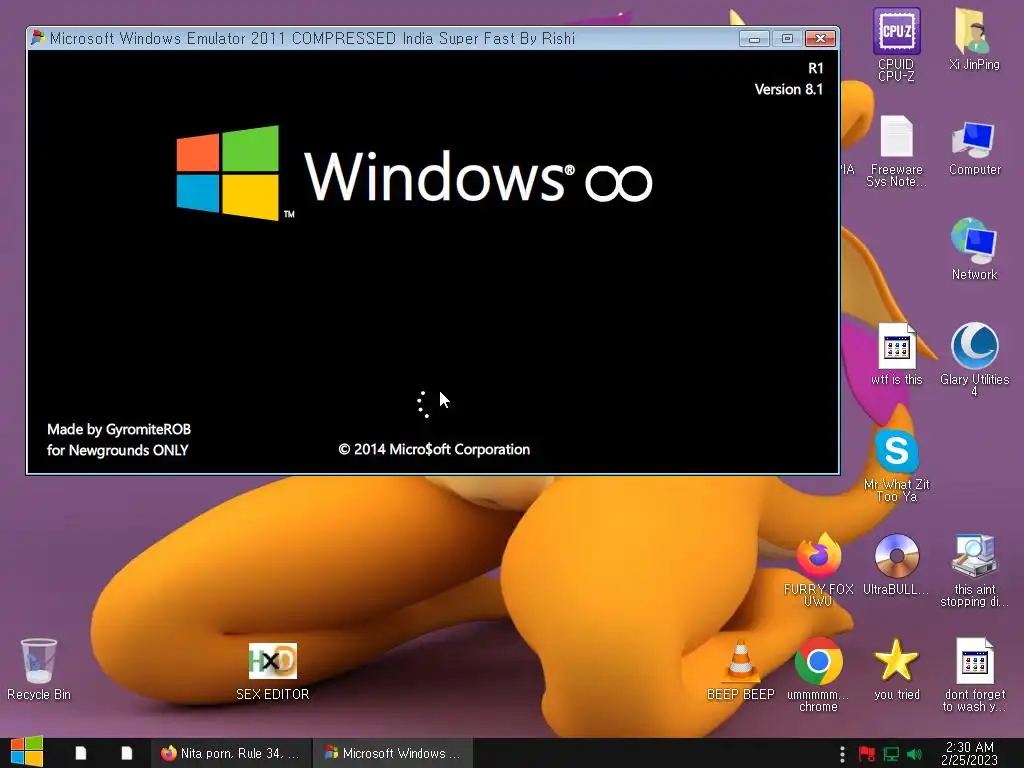Select 'dont forget to wash y...' file icon
Viewport: 1024px width, 768px height.
(x=974, y=675)
